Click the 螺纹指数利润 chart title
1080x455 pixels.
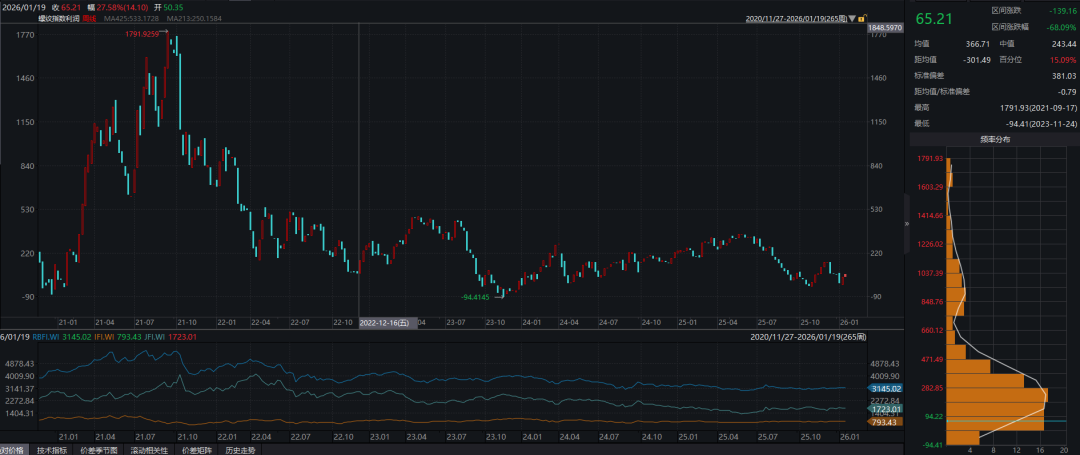(x=60, y=19)
